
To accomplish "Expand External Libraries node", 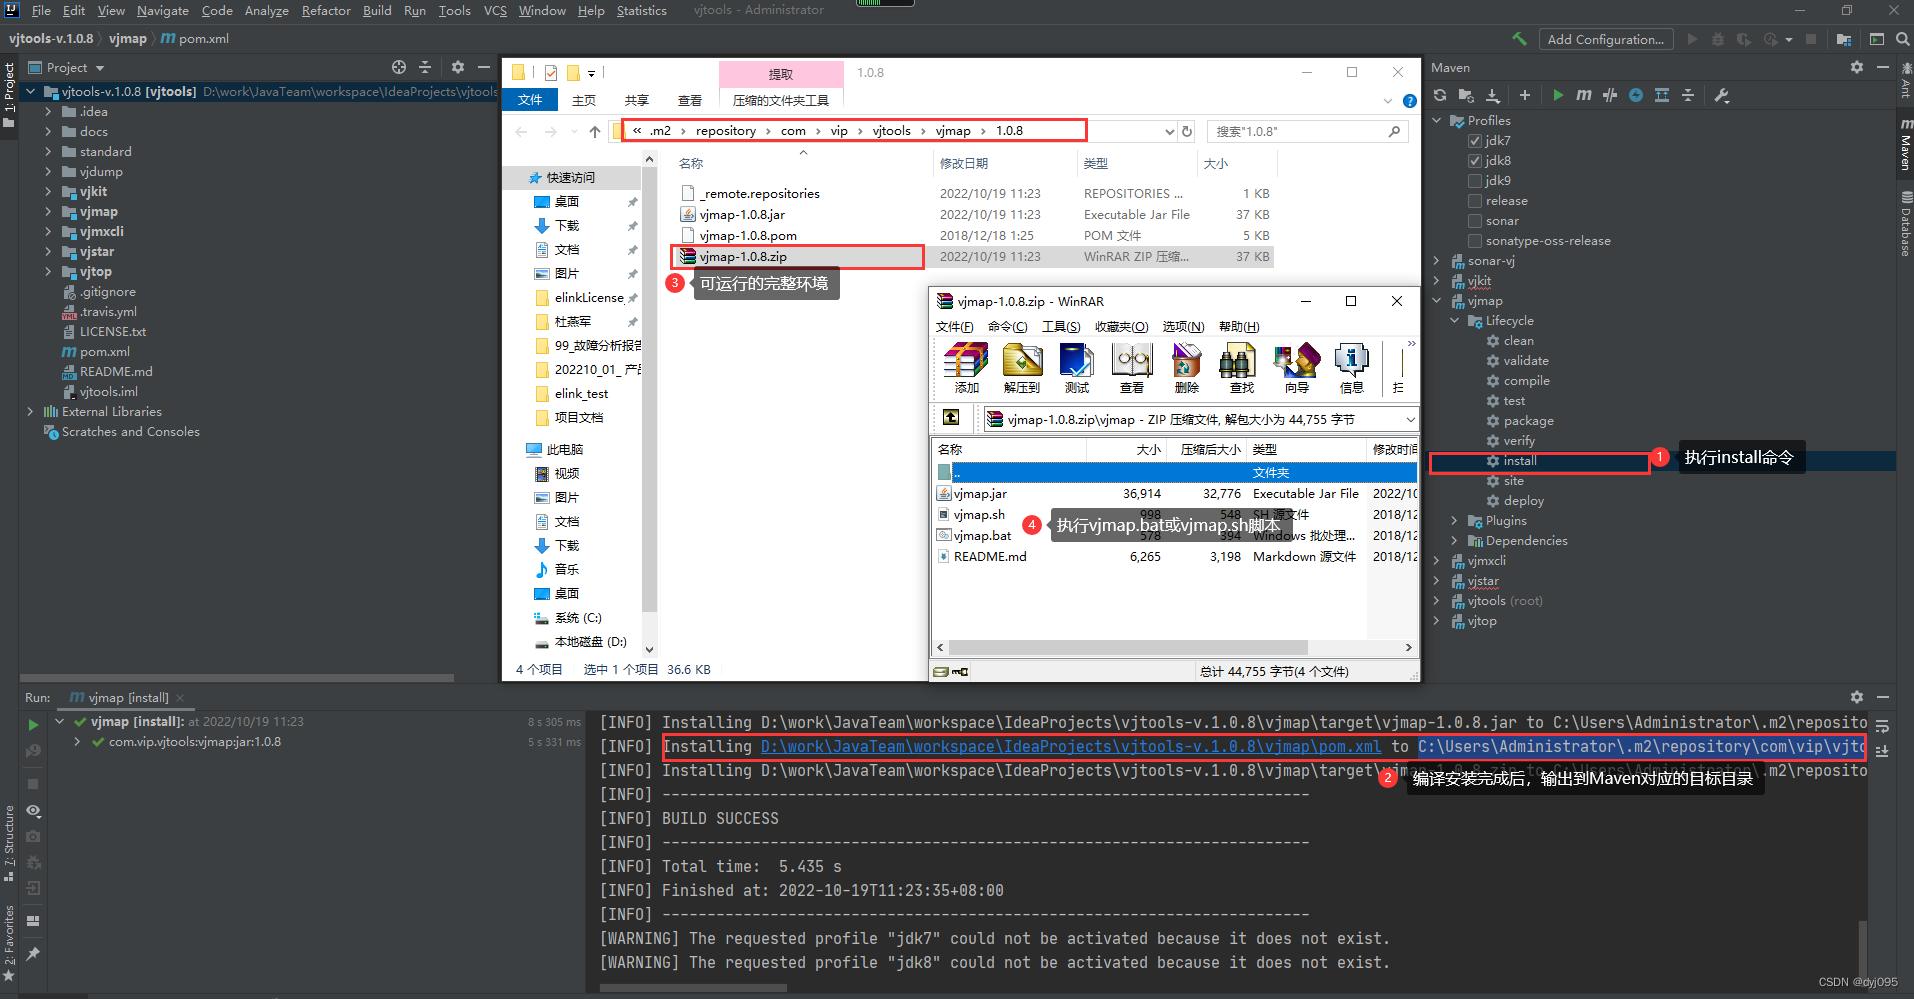I will click(x=30, y=412).
